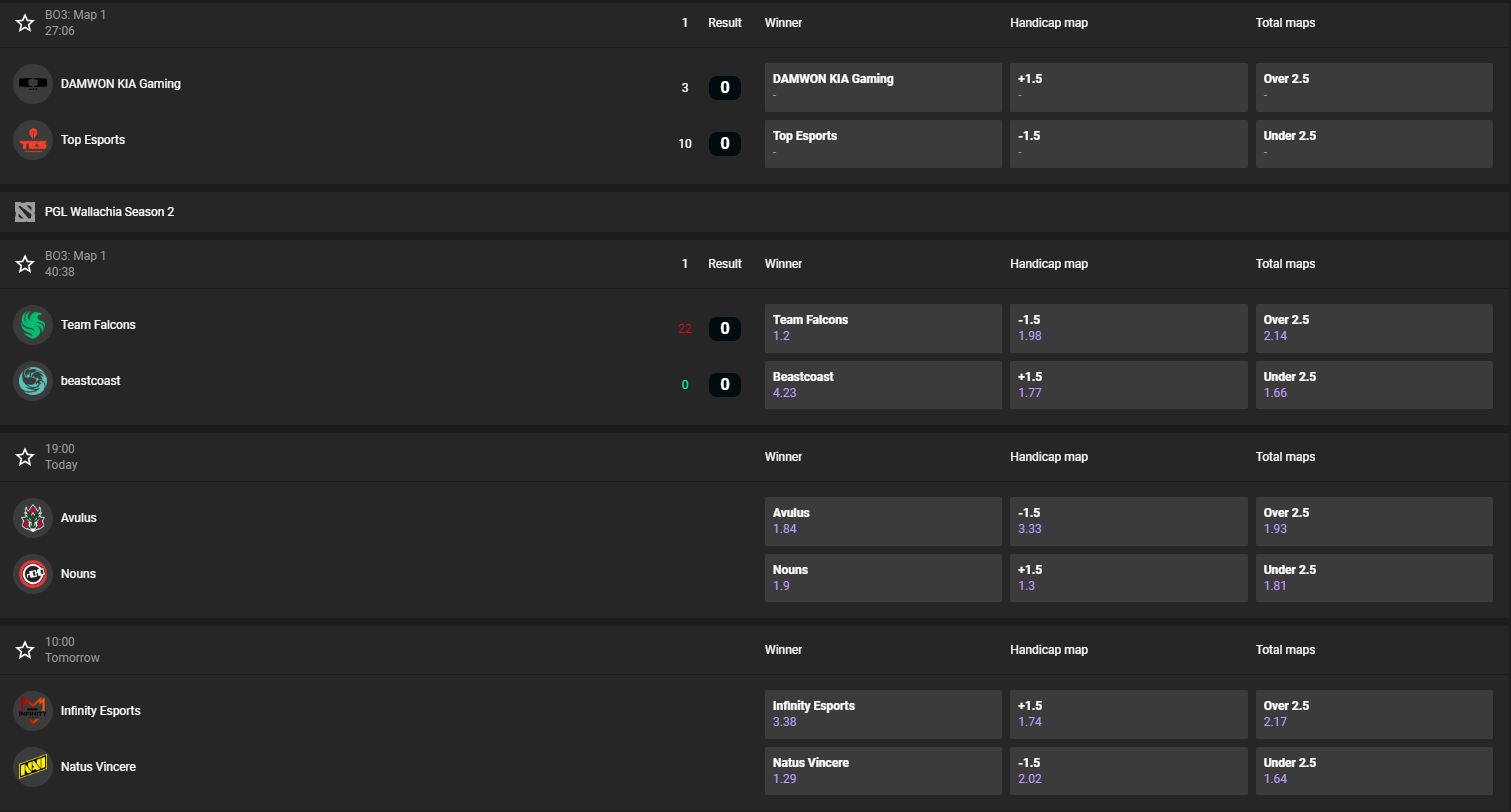Click the DAMWON KIA Gaming winner market
The width and height of the screenshot is (1511, 812).
[x=883, y=87]
